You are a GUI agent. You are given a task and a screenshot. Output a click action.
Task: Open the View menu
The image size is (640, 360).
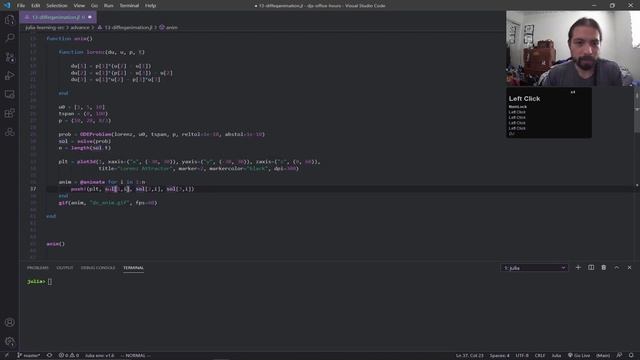79,6
